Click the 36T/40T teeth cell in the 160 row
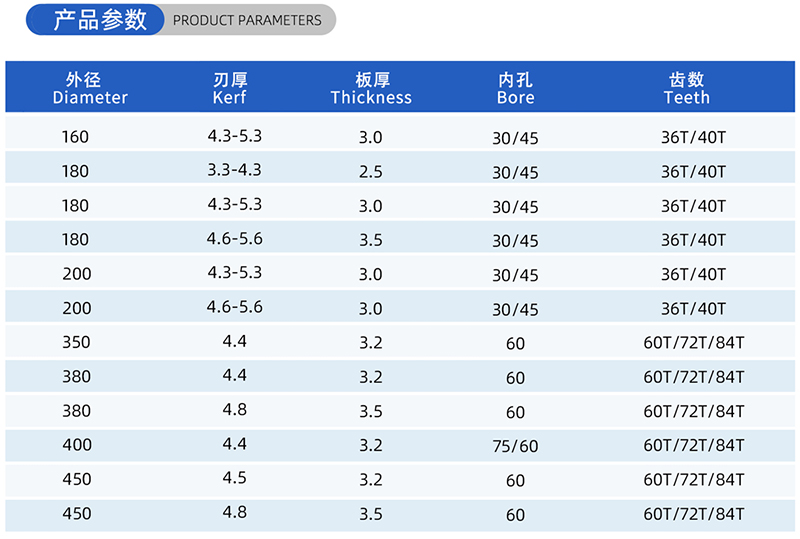Image resolution: width=800 pixels, height=539 pixels. click(x=693, y=138)
